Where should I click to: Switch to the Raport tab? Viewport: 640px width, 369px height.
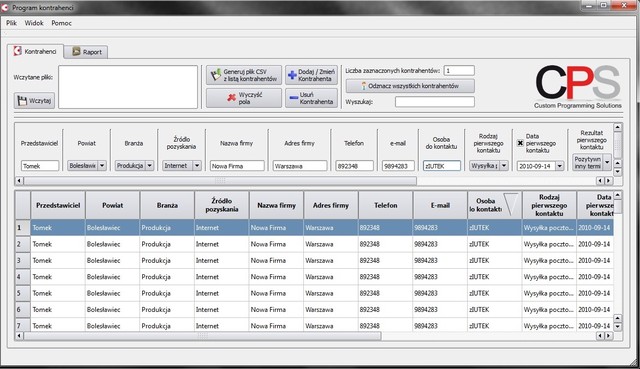87,52
